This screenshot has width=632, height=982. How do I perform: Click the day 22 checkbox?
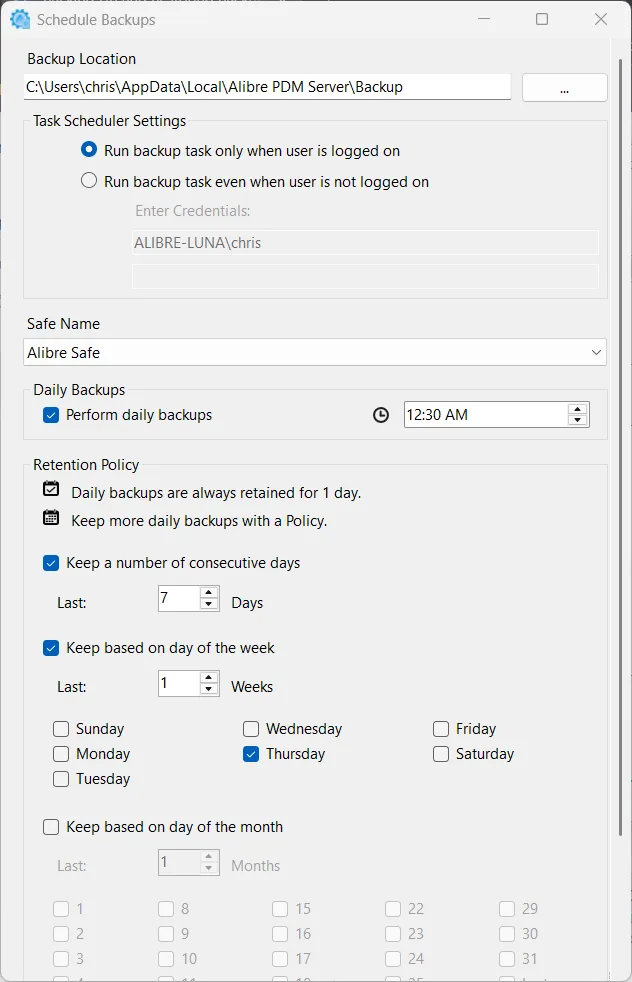393,909
